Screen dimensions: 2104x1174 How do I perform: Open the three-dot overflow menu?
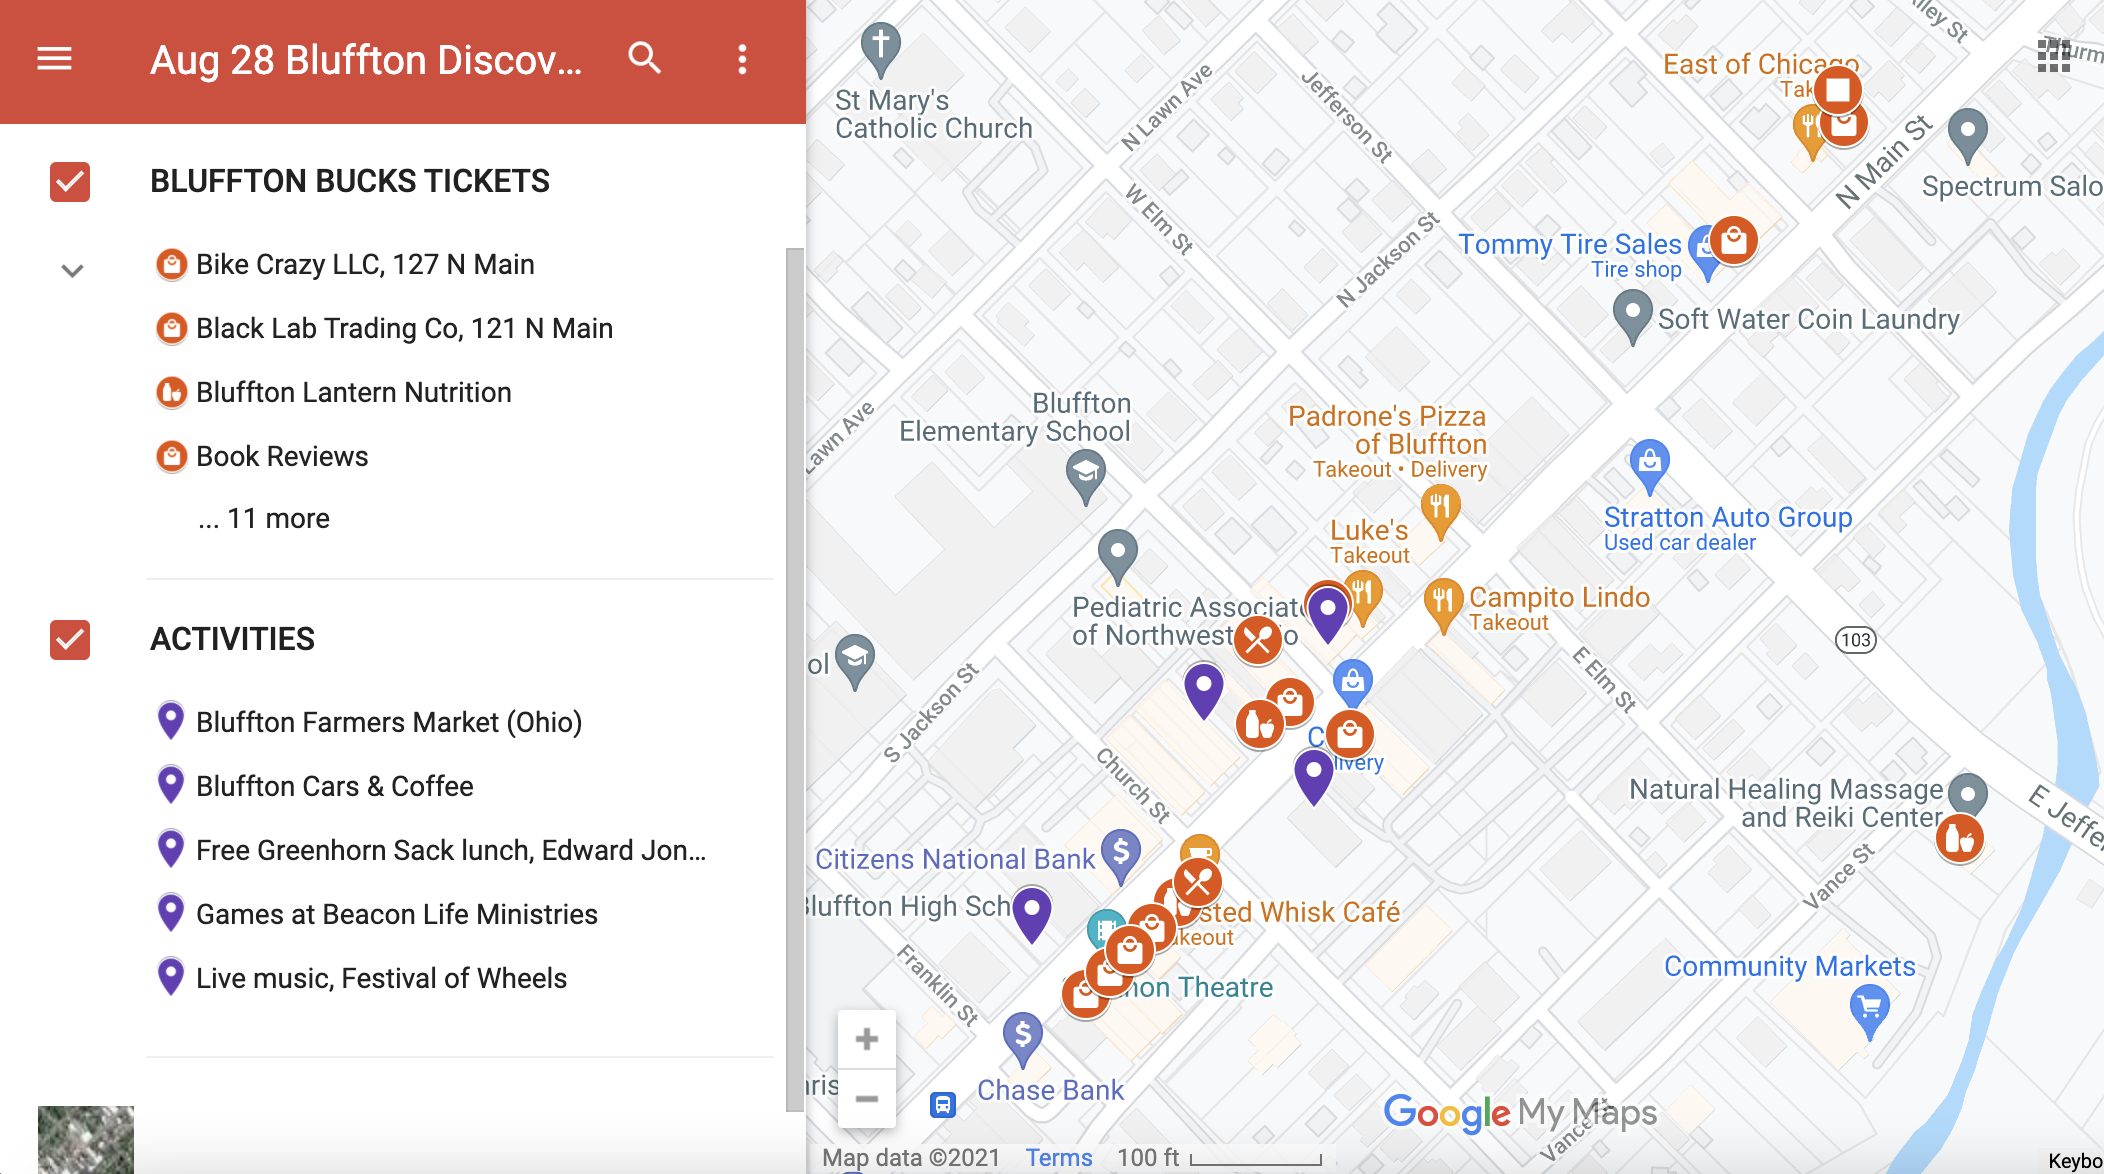742,59
